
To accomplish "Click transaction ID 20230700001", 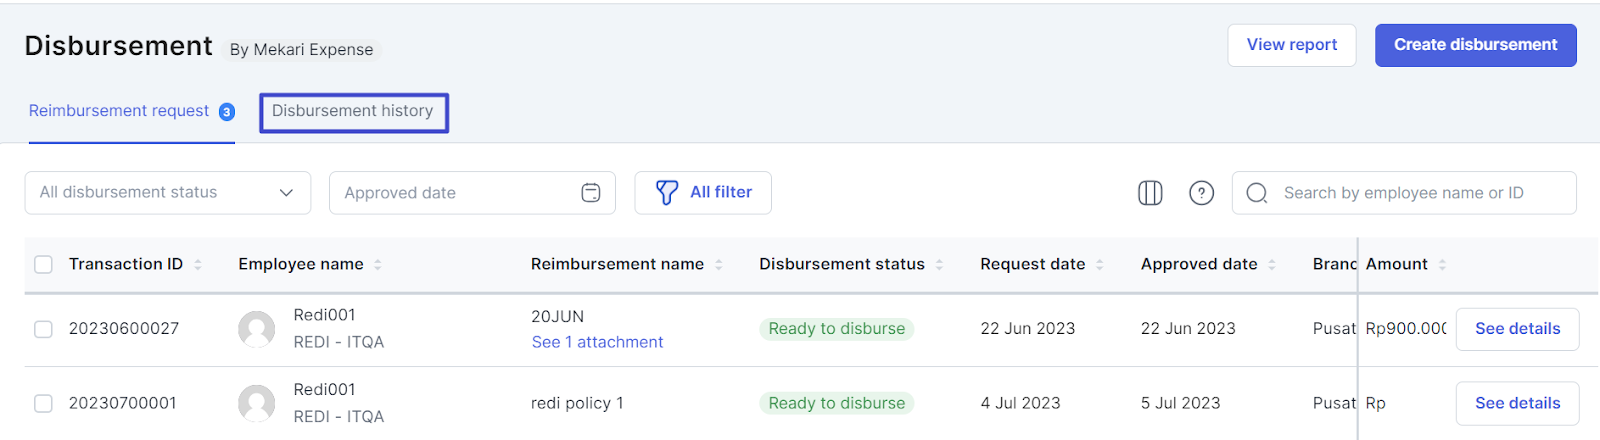I will coord(123,404).
